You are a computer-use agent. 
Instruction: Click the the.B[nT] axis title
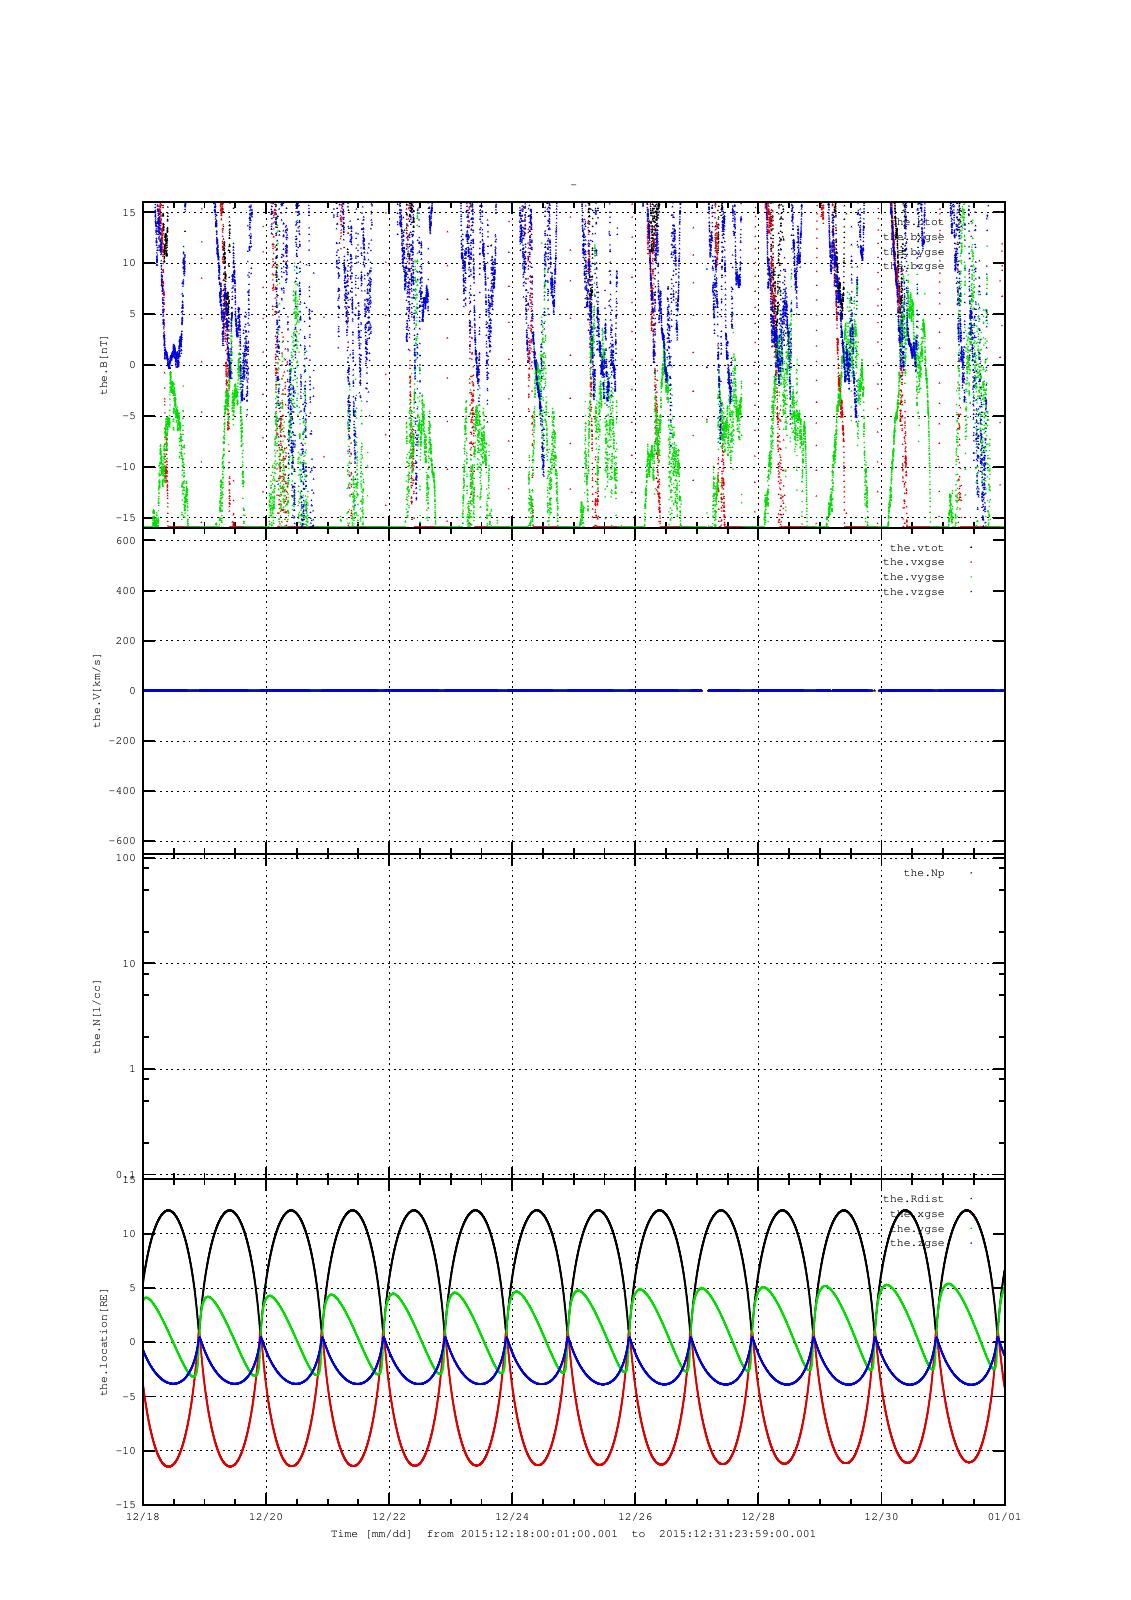[104, 364]
